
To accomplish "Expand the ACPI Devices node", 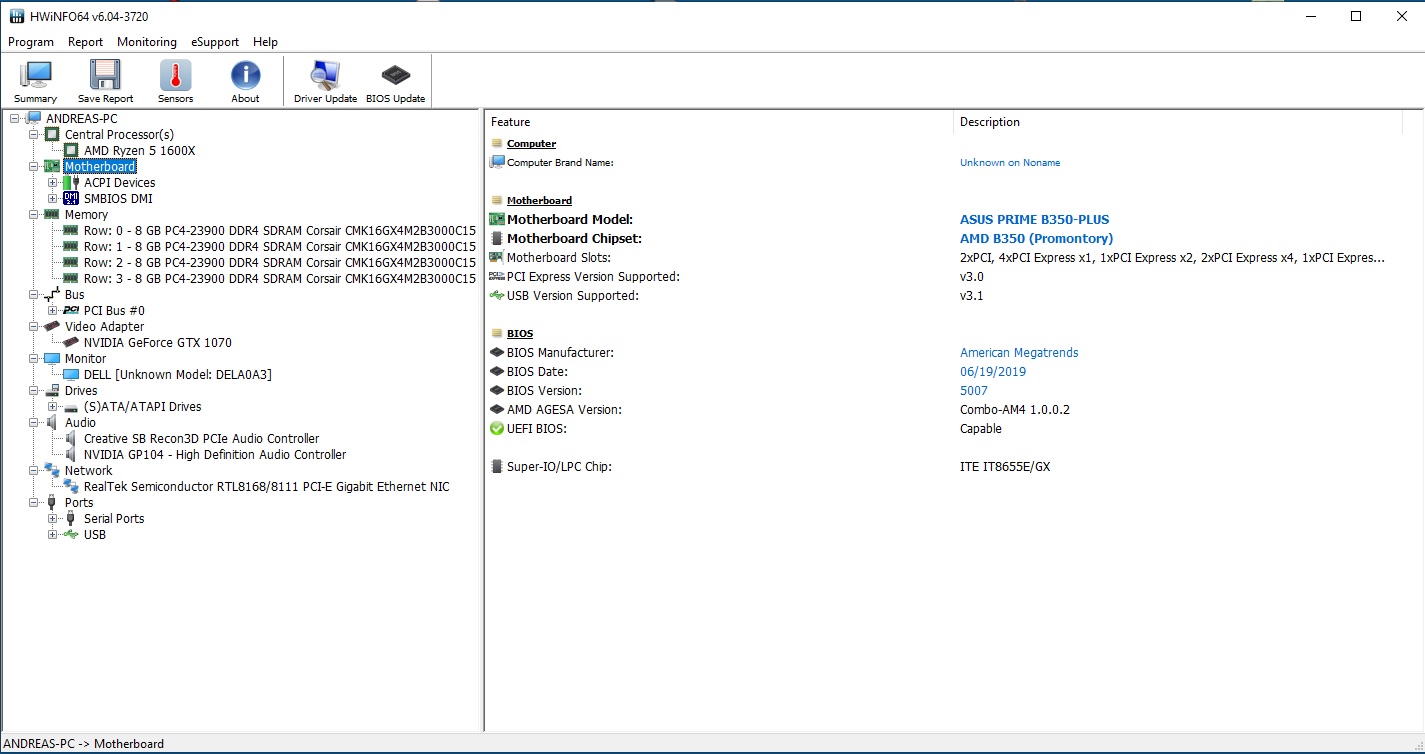I will [53, 182].
